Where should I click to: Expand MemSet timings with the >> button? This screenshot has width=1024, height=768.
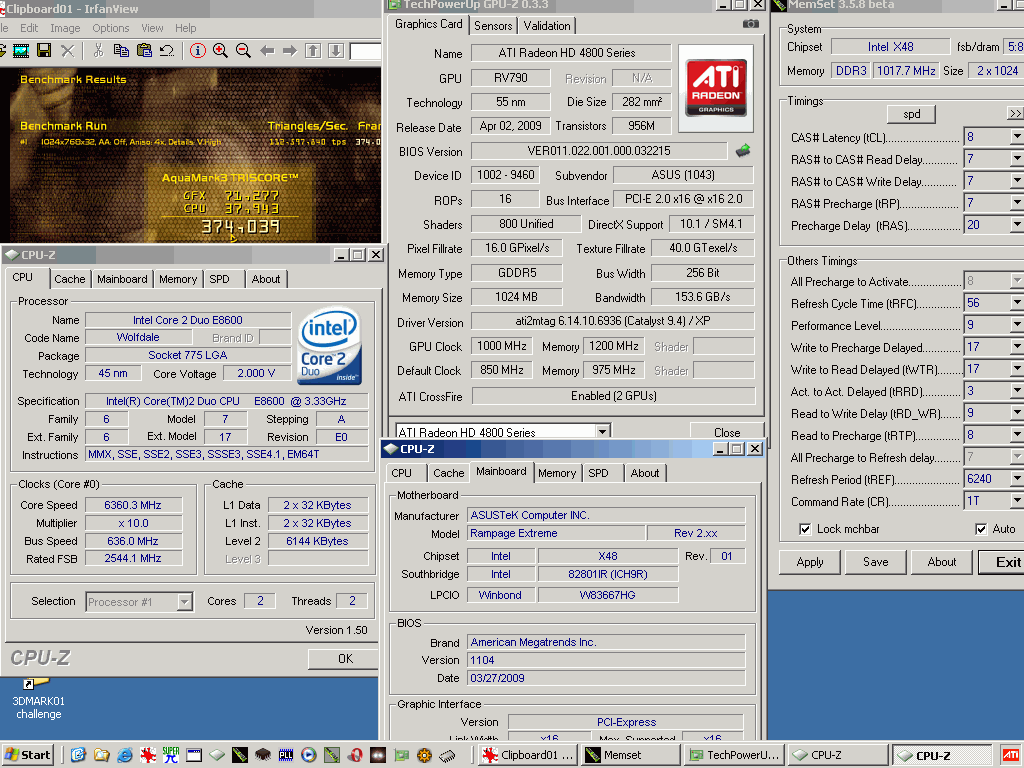(x=1016, y=114)
